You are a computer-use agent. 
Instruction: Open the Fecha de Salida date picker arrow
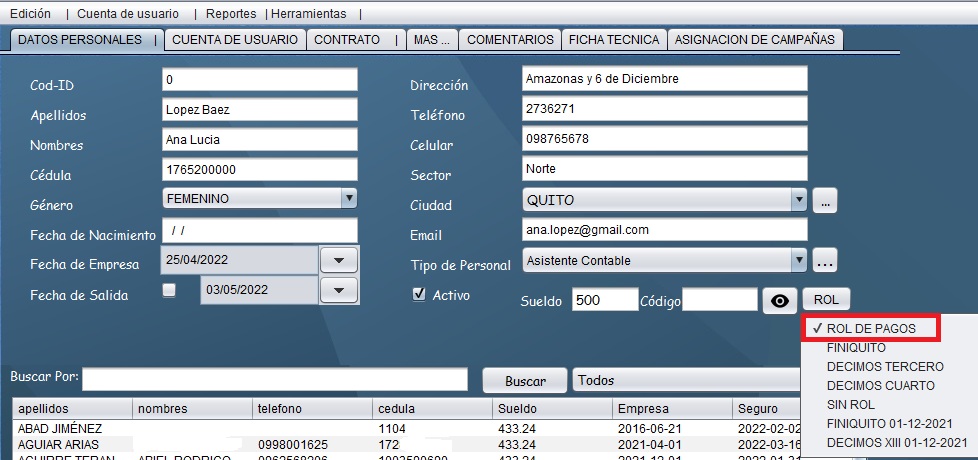click(x=338, y=290)
